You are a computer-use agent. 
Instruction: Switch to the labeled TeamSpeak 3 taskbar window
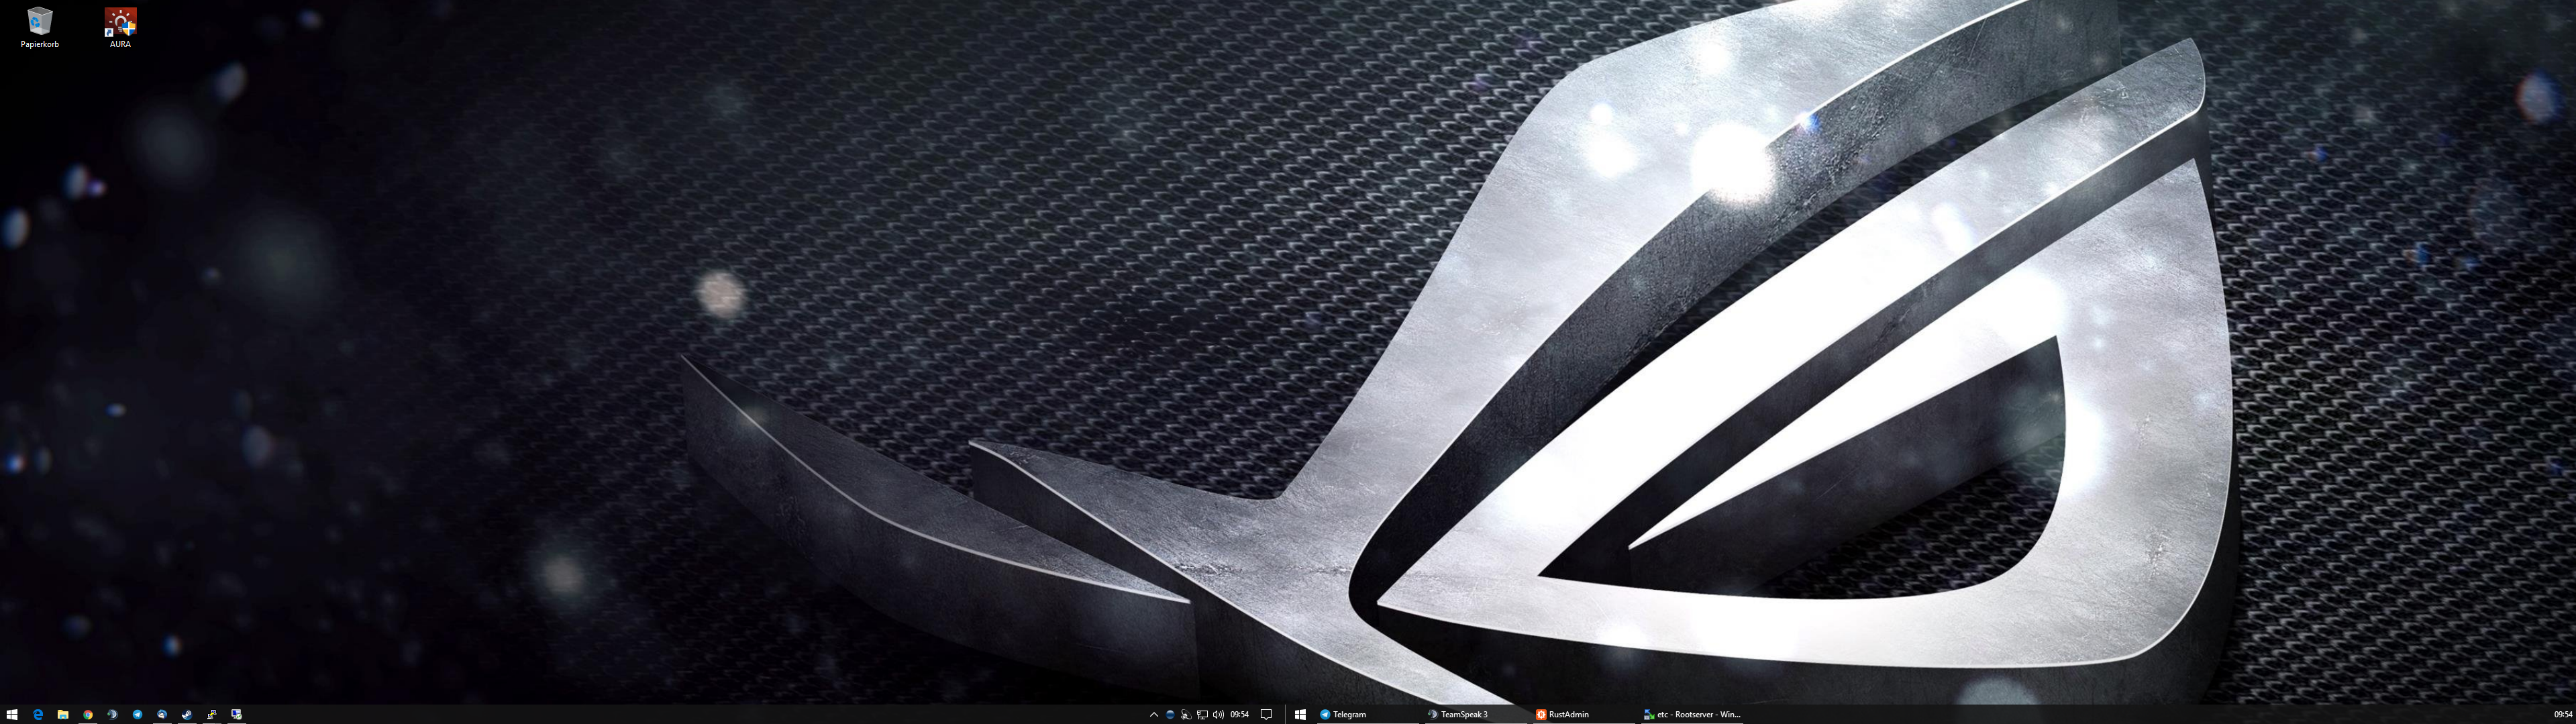point(1463,714)
